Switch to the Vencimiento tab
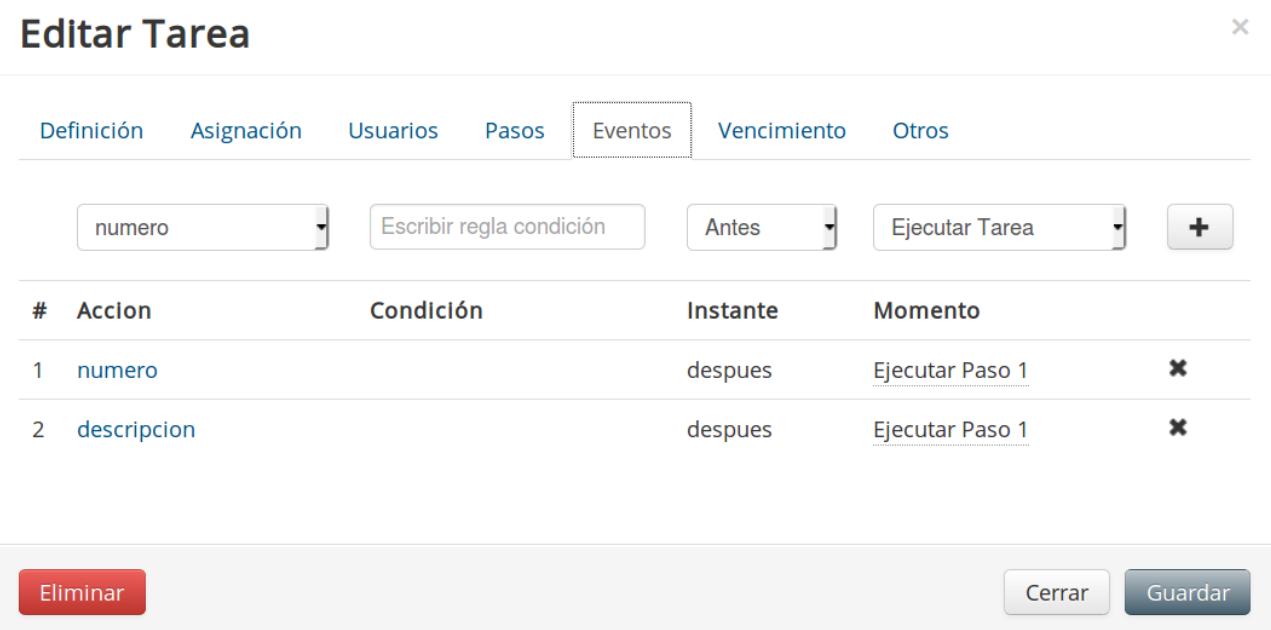Screen dimensions: 1271x630 click(782, 130)
